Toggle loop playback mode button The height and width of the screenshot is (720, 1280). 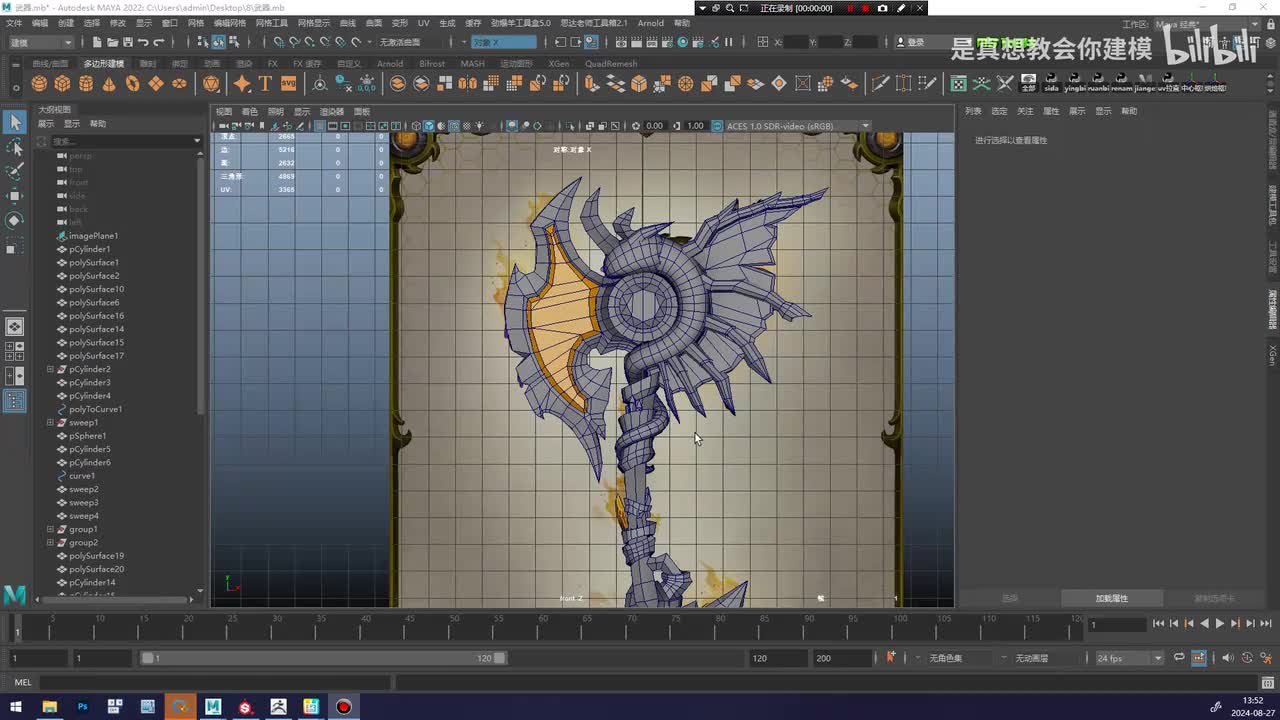[1179, 657]
